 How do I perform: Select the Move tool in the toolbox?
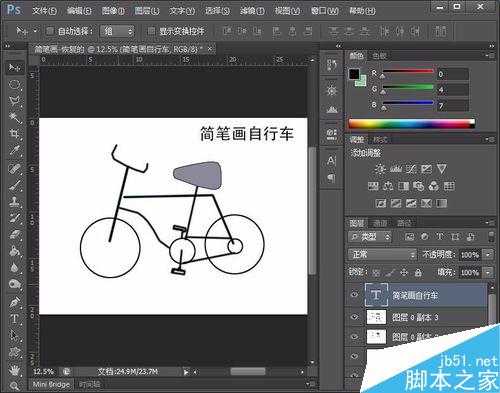(14, 68)
